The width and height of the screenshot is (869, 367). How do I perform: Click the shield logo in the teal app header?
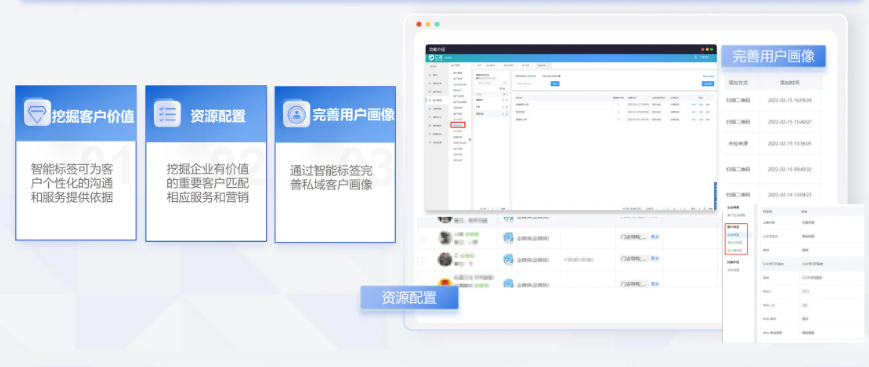[x=431, y=57]
